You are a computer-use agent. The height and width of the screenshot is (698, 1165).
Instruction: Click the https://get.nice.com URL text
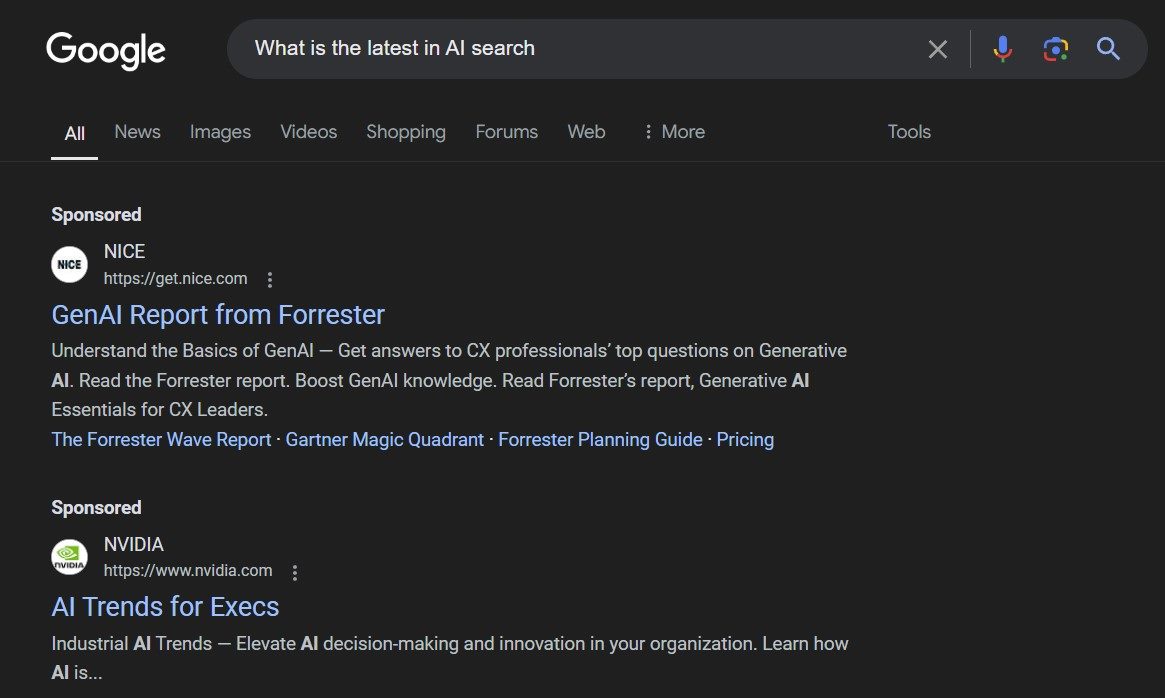pos(175,279)
